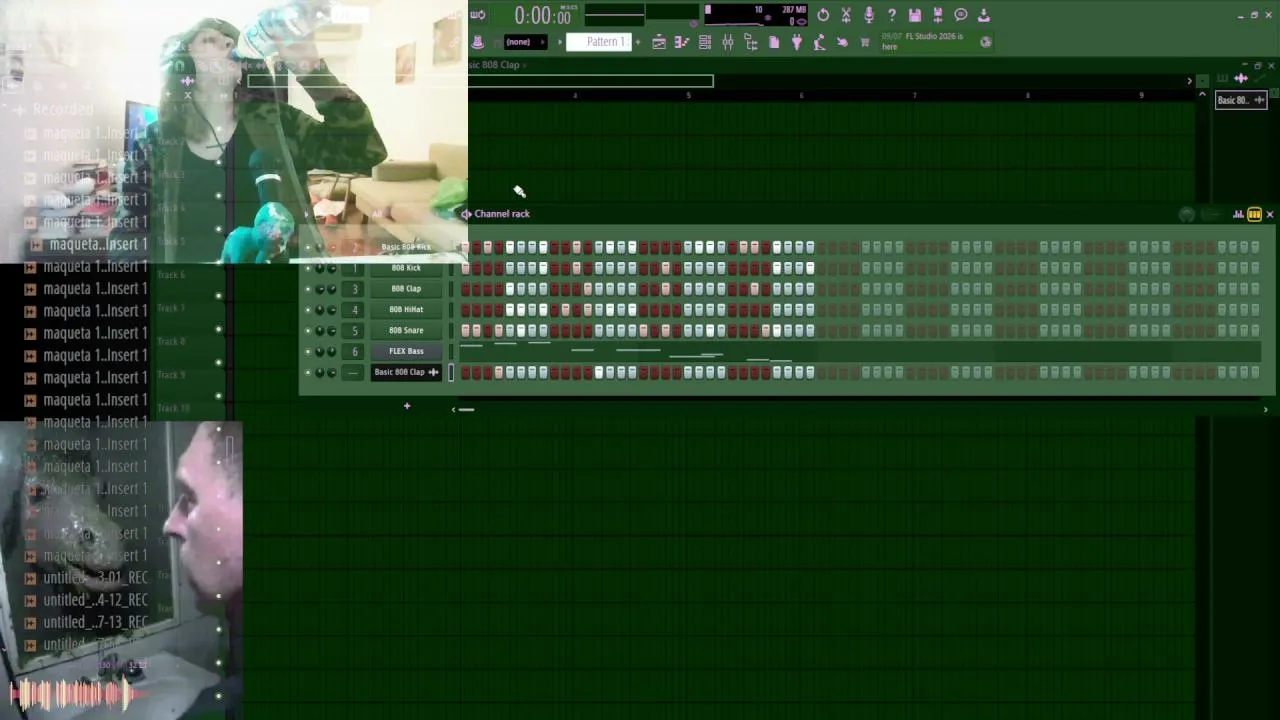1280x720 pixels.
Task: Open the graph editor bars icon in Channel rack
Action: point(1238,214)
